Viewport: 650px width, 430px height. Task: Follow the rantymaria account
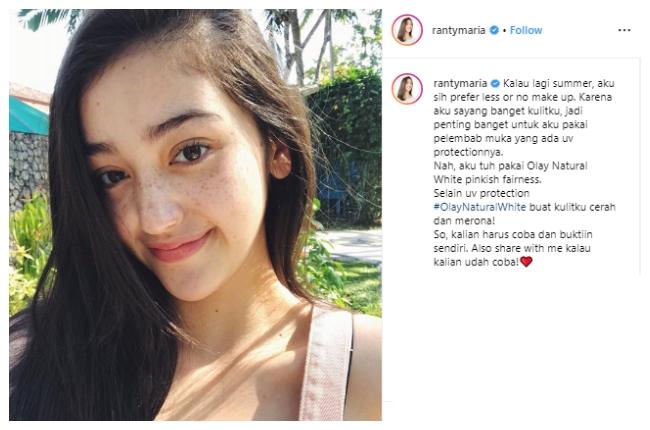(526, 30)
